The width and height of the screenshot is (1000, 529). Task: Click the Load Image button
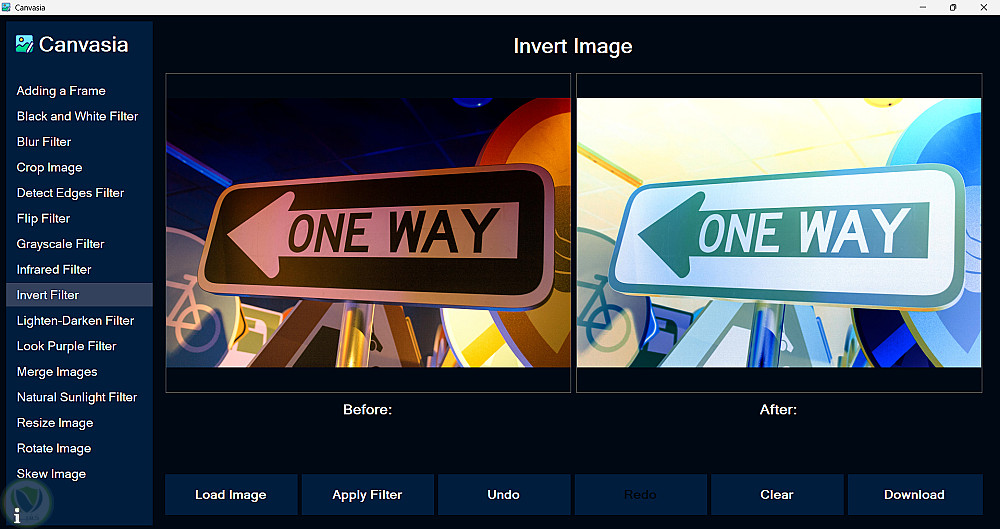231,495
